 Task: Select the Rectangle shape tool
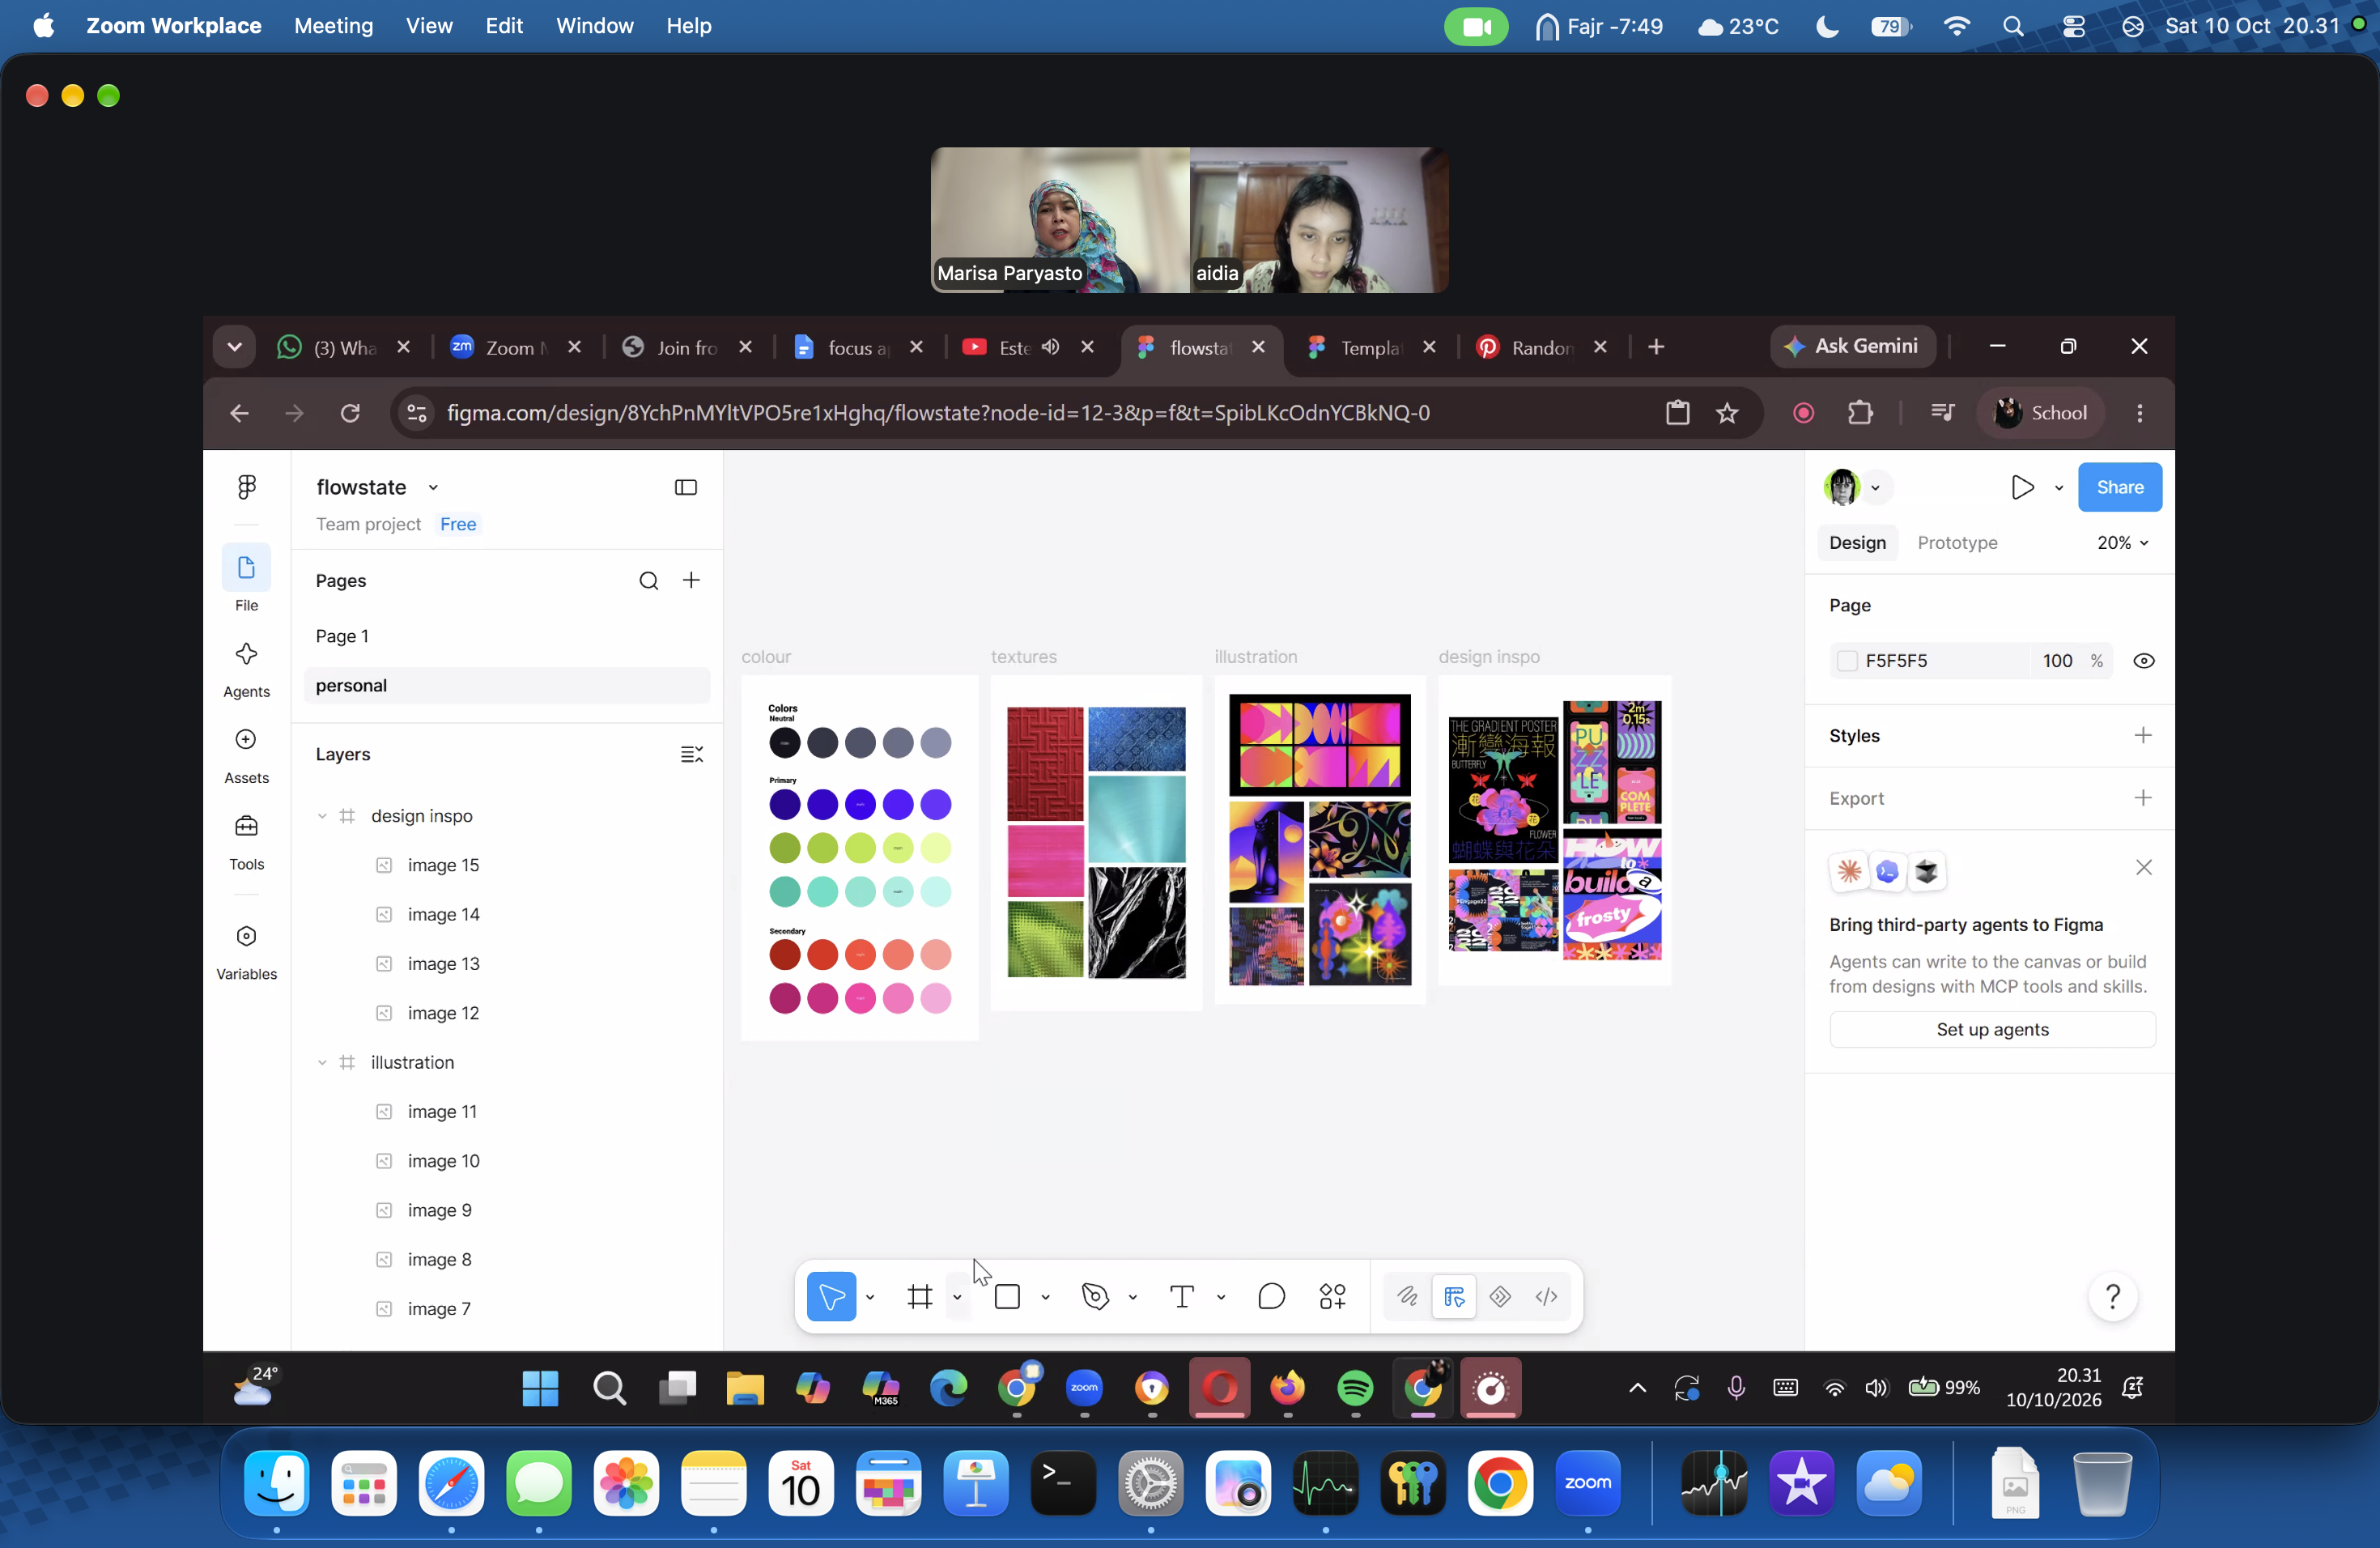coord(1007,1296)
